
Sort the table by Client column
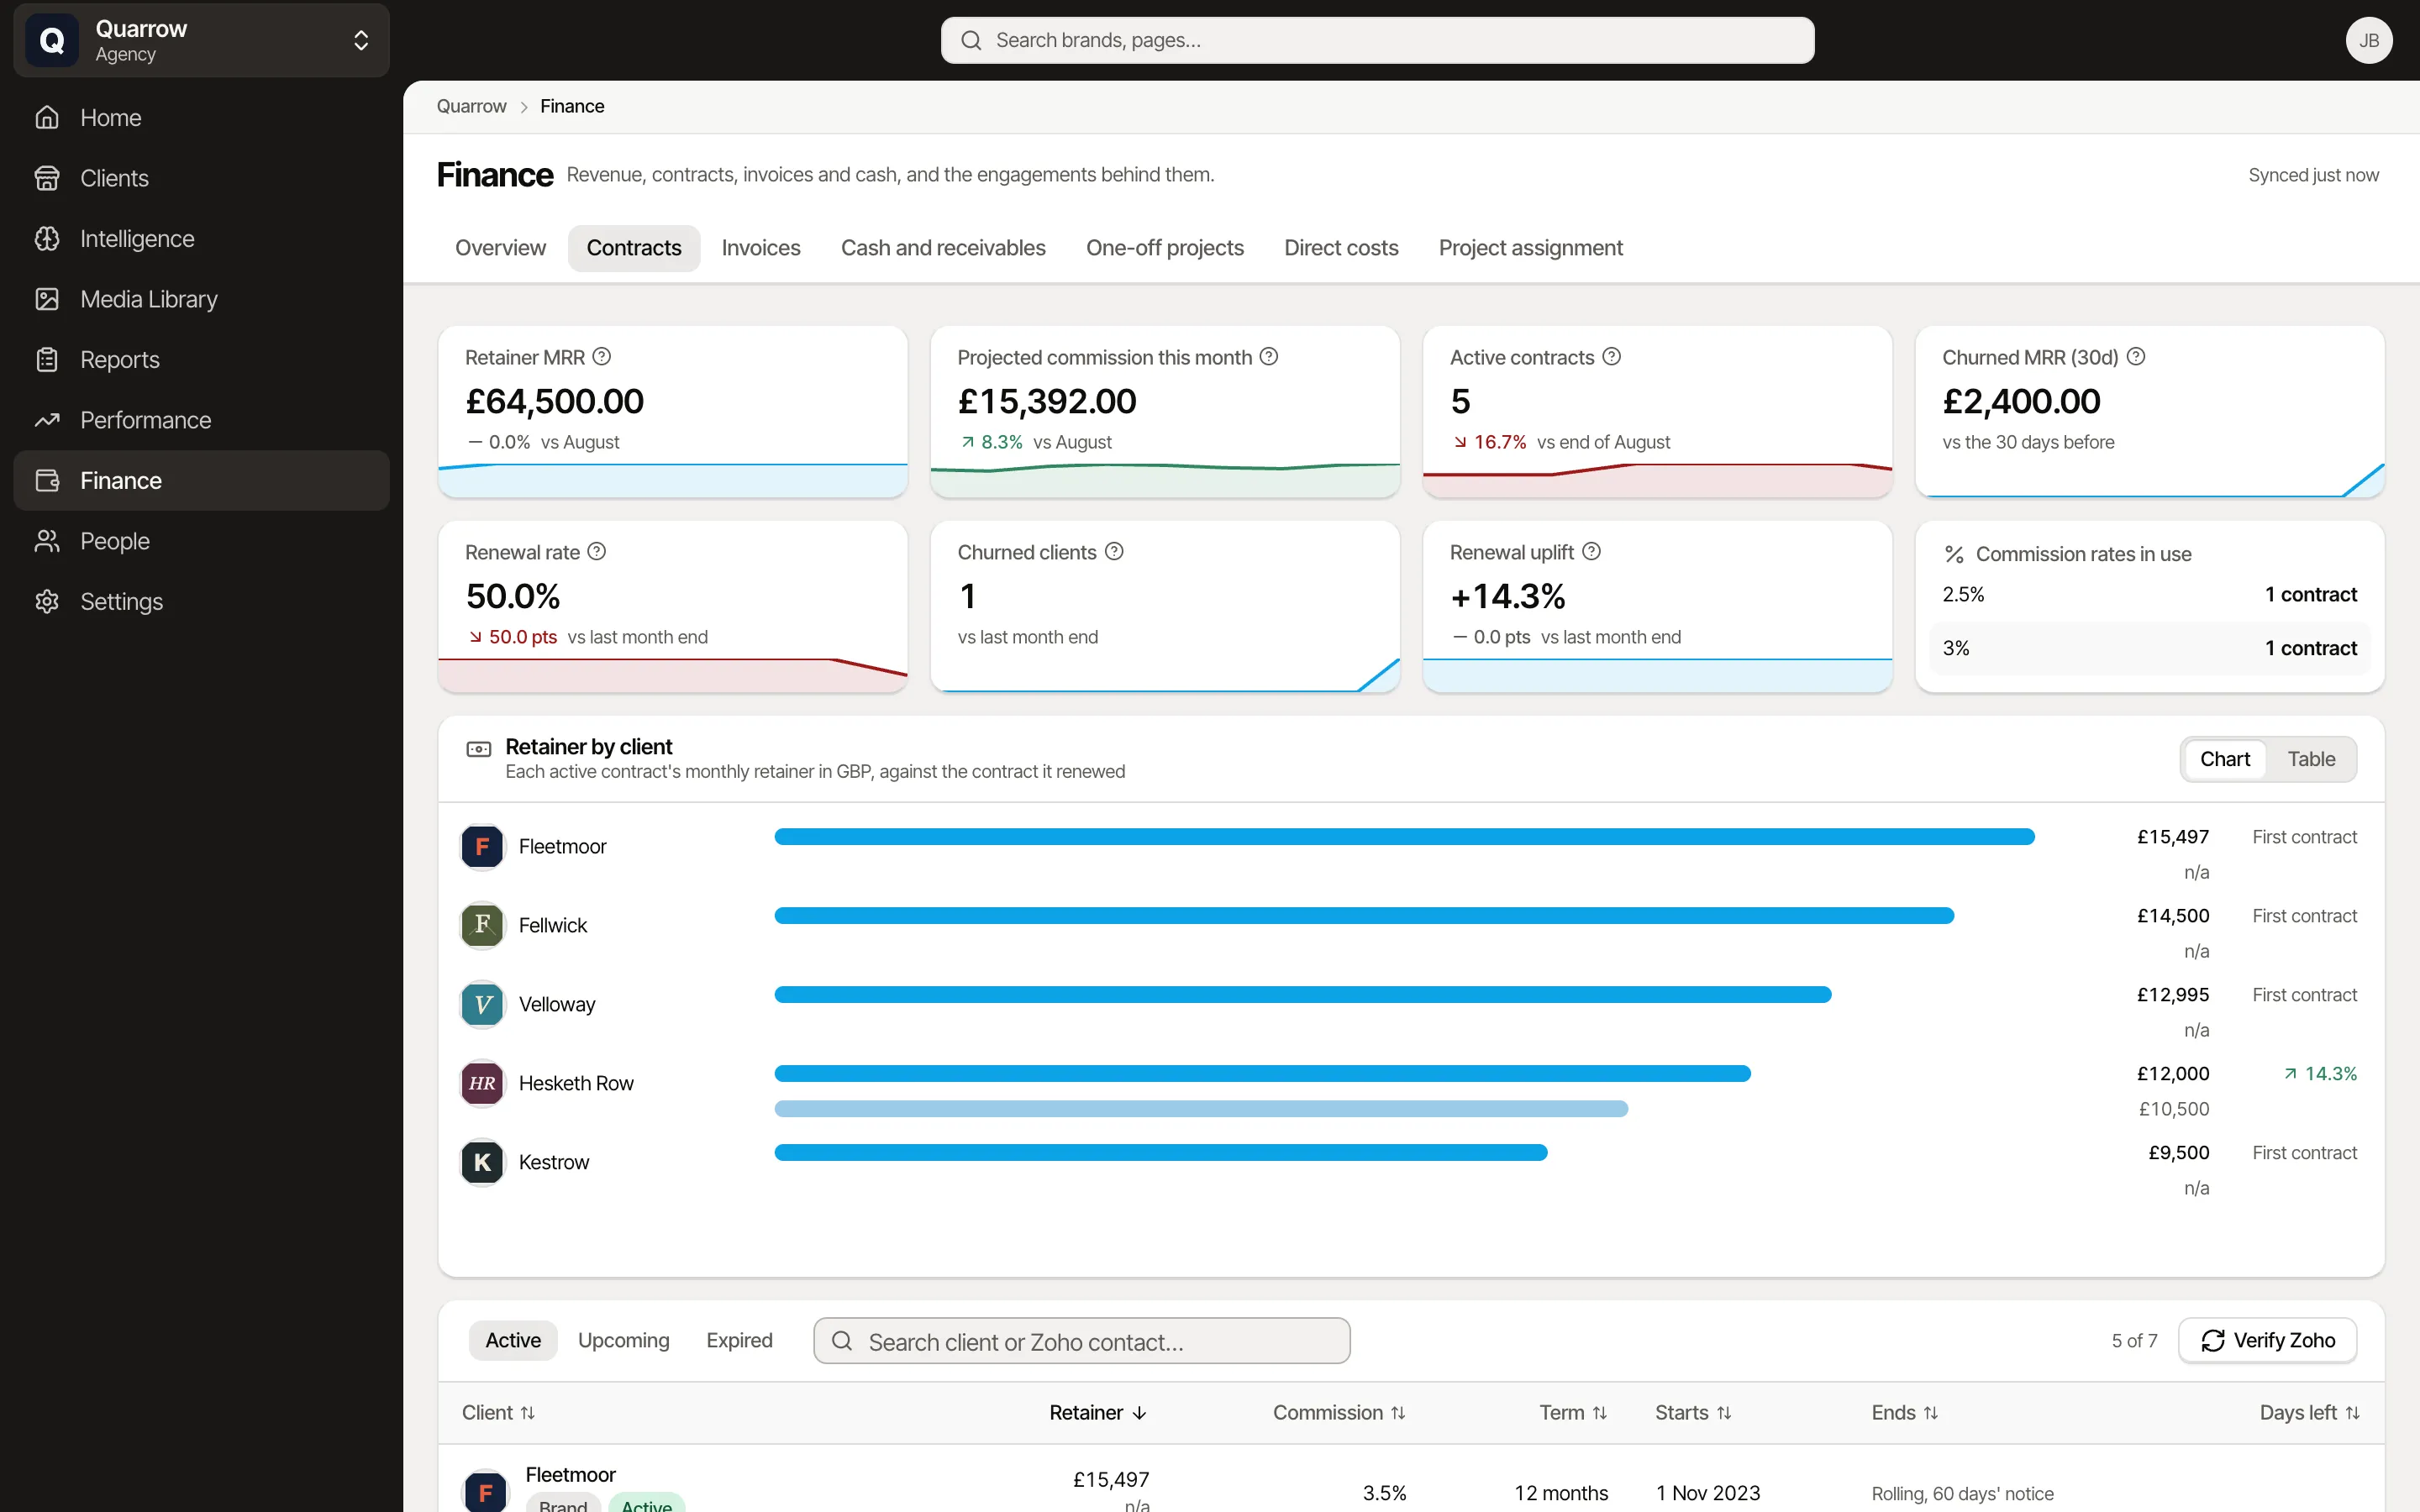point(498,1413)
